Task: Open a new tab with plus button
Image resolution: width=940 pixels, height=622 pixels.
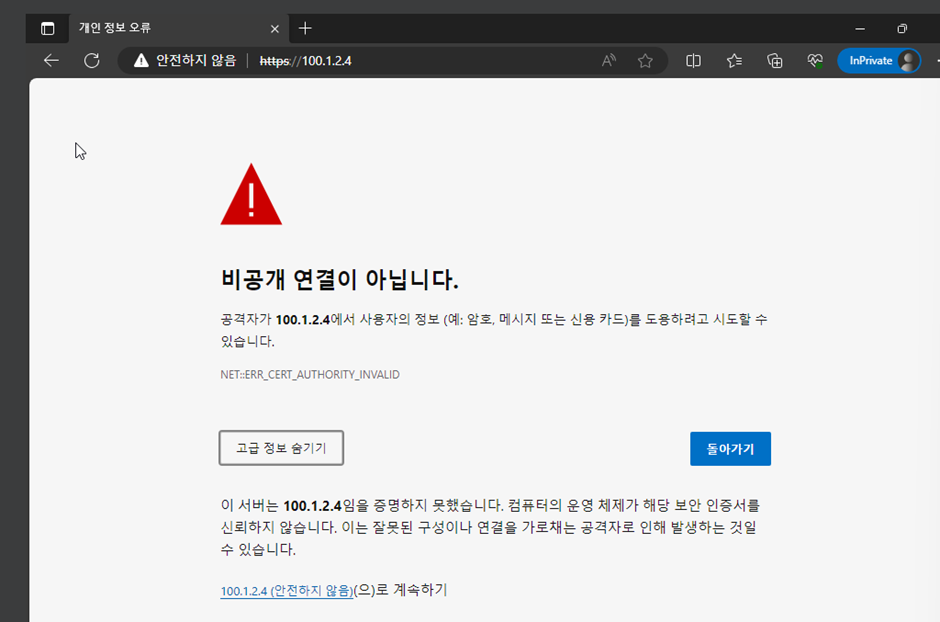Action: click(305, 28)
